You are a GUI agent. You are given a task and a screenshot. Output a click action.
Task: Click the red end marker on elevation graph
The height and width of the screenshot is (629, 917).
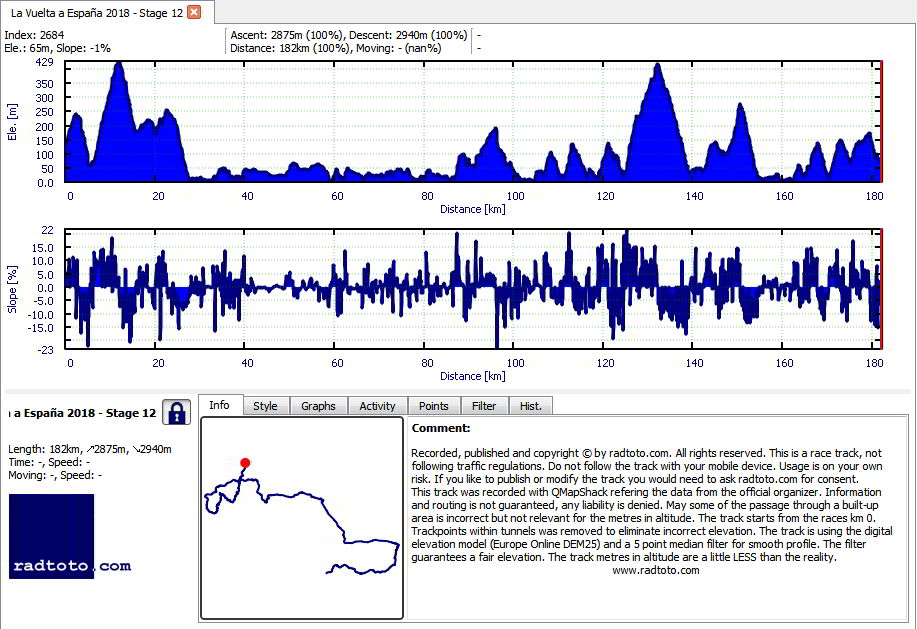click(x=881, y=122)
